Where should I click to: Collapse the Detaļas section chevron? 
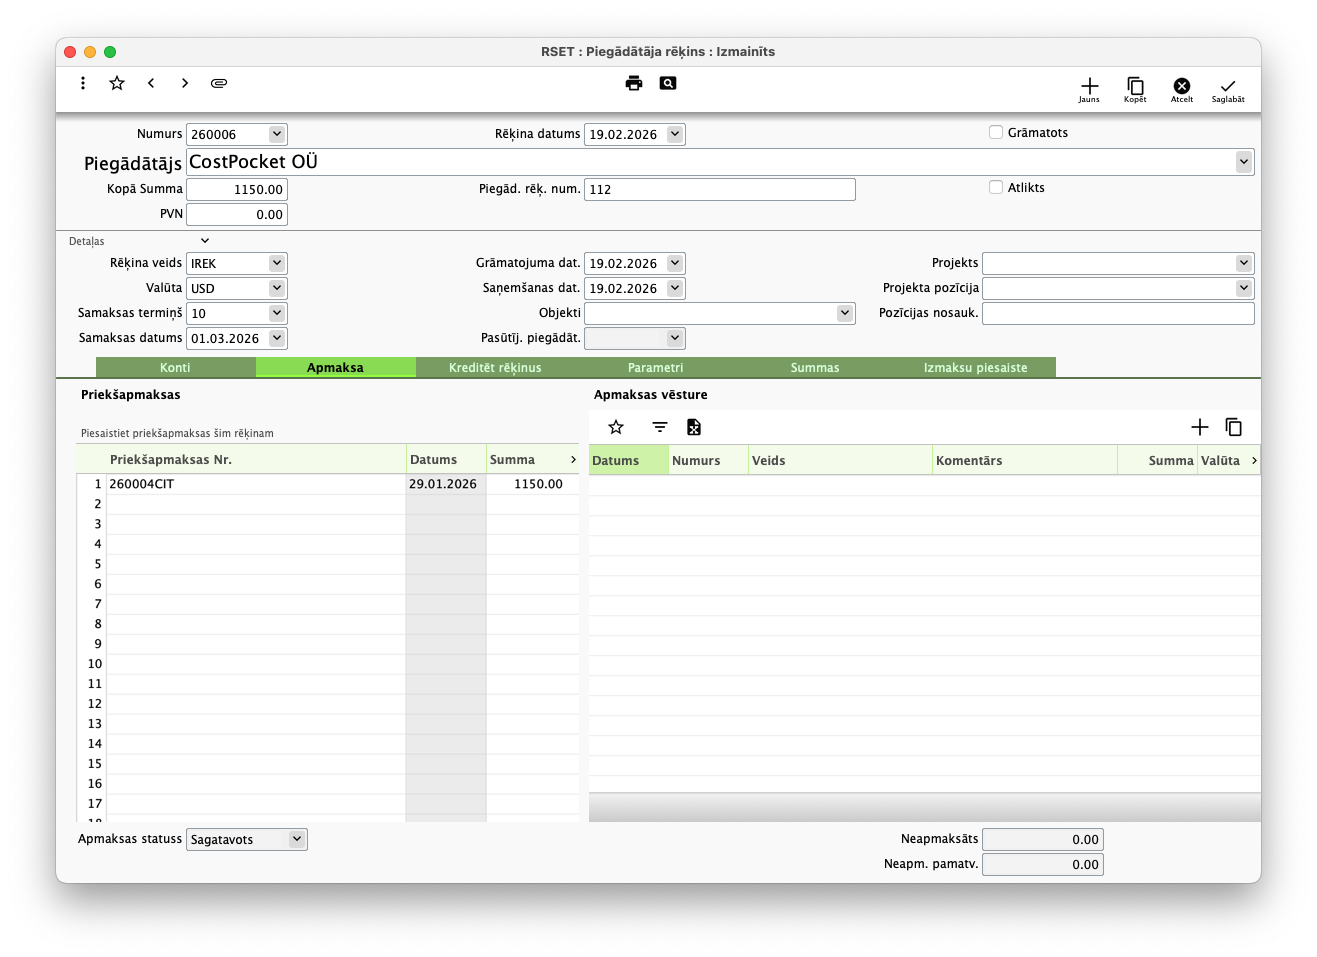[205, 241]
